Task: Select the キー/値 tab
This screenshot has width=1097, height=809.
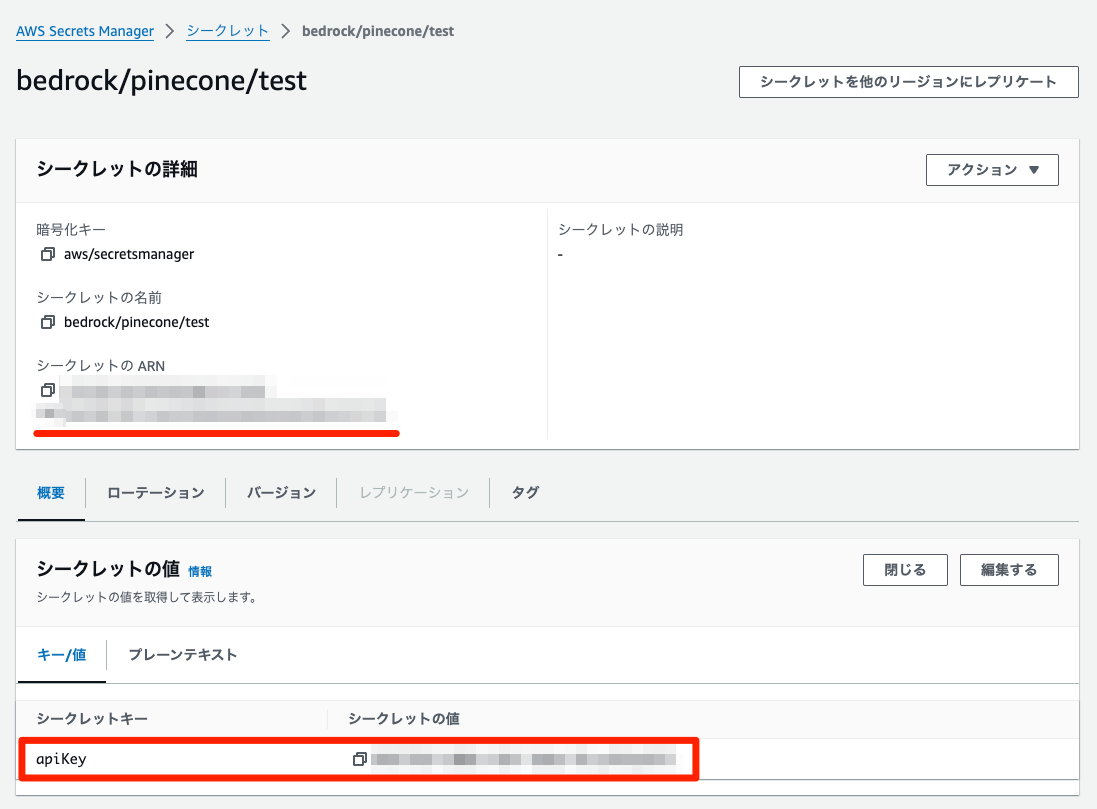Action: [x=62, y=655]
